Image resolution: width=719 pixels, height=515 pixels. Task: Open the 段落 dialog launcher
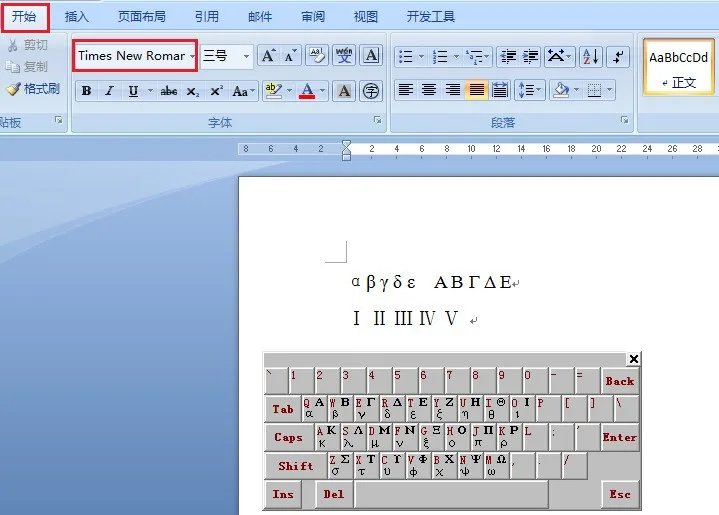coord(624,120)
